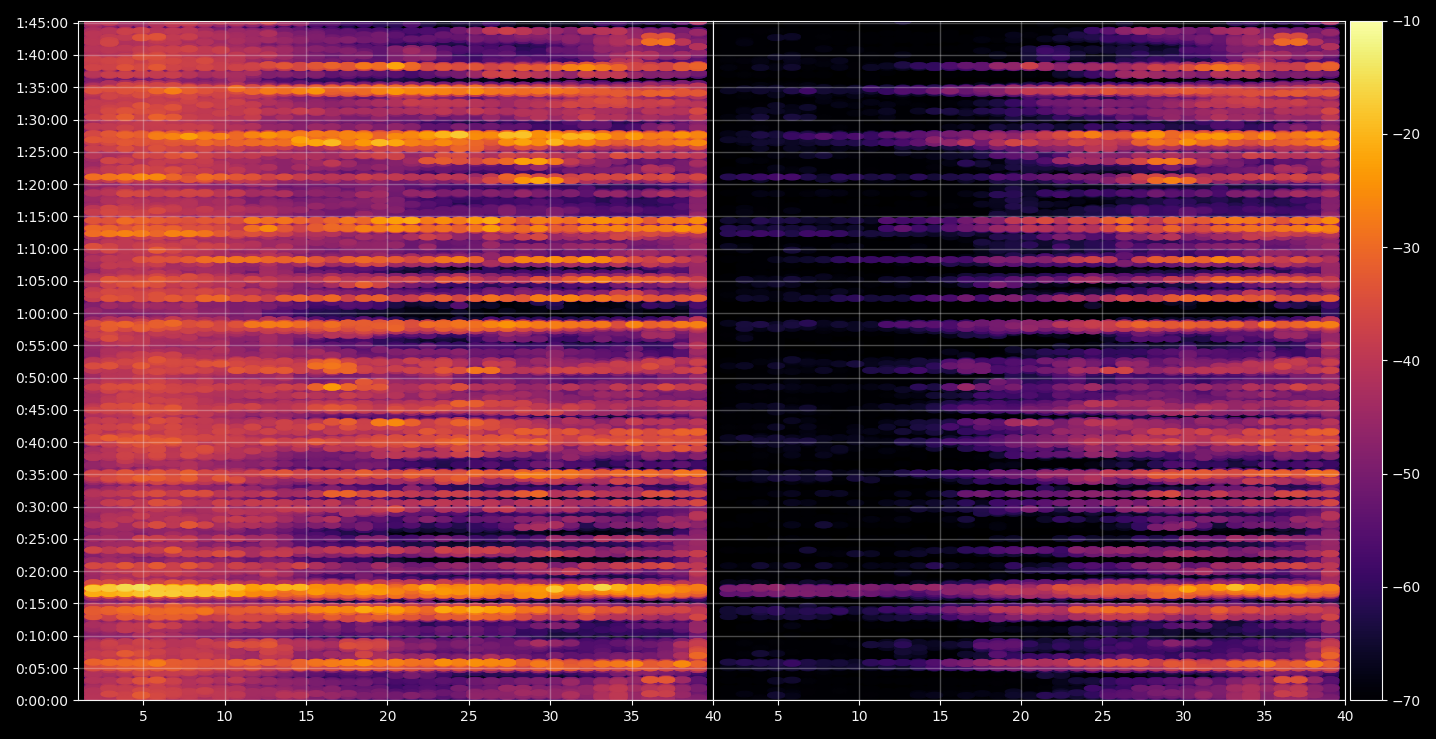1436x739 pixels.
Task: Click the 1:15:00 tick label
Action: point(42,217)
